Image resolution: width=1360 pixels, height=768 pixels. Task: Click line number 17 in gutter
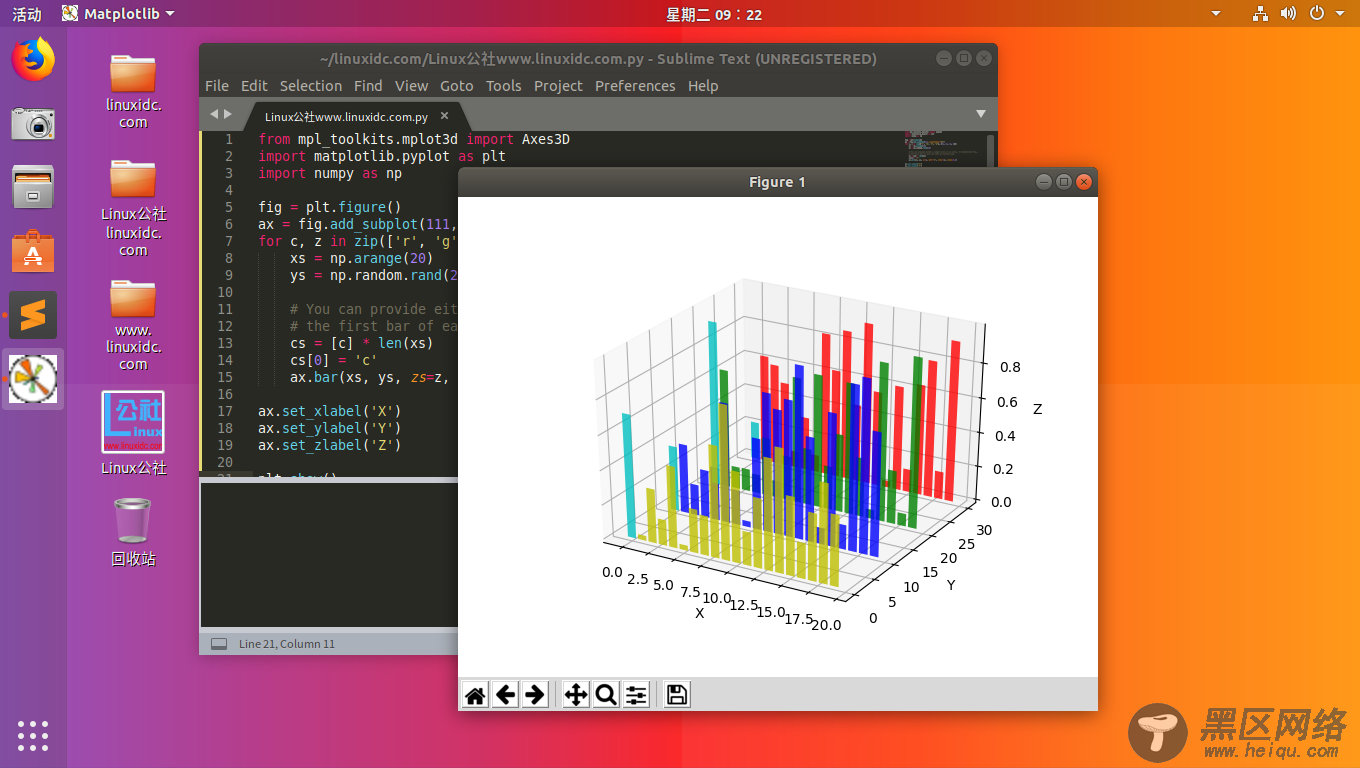pos(224,411)
